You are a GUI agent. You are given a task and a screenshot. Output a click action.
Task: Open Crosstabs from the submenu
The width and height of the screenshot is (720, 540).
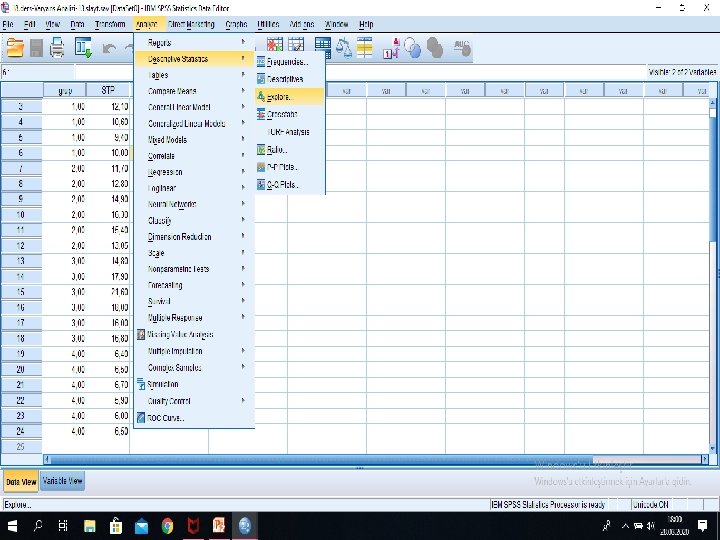coord(290,114)
